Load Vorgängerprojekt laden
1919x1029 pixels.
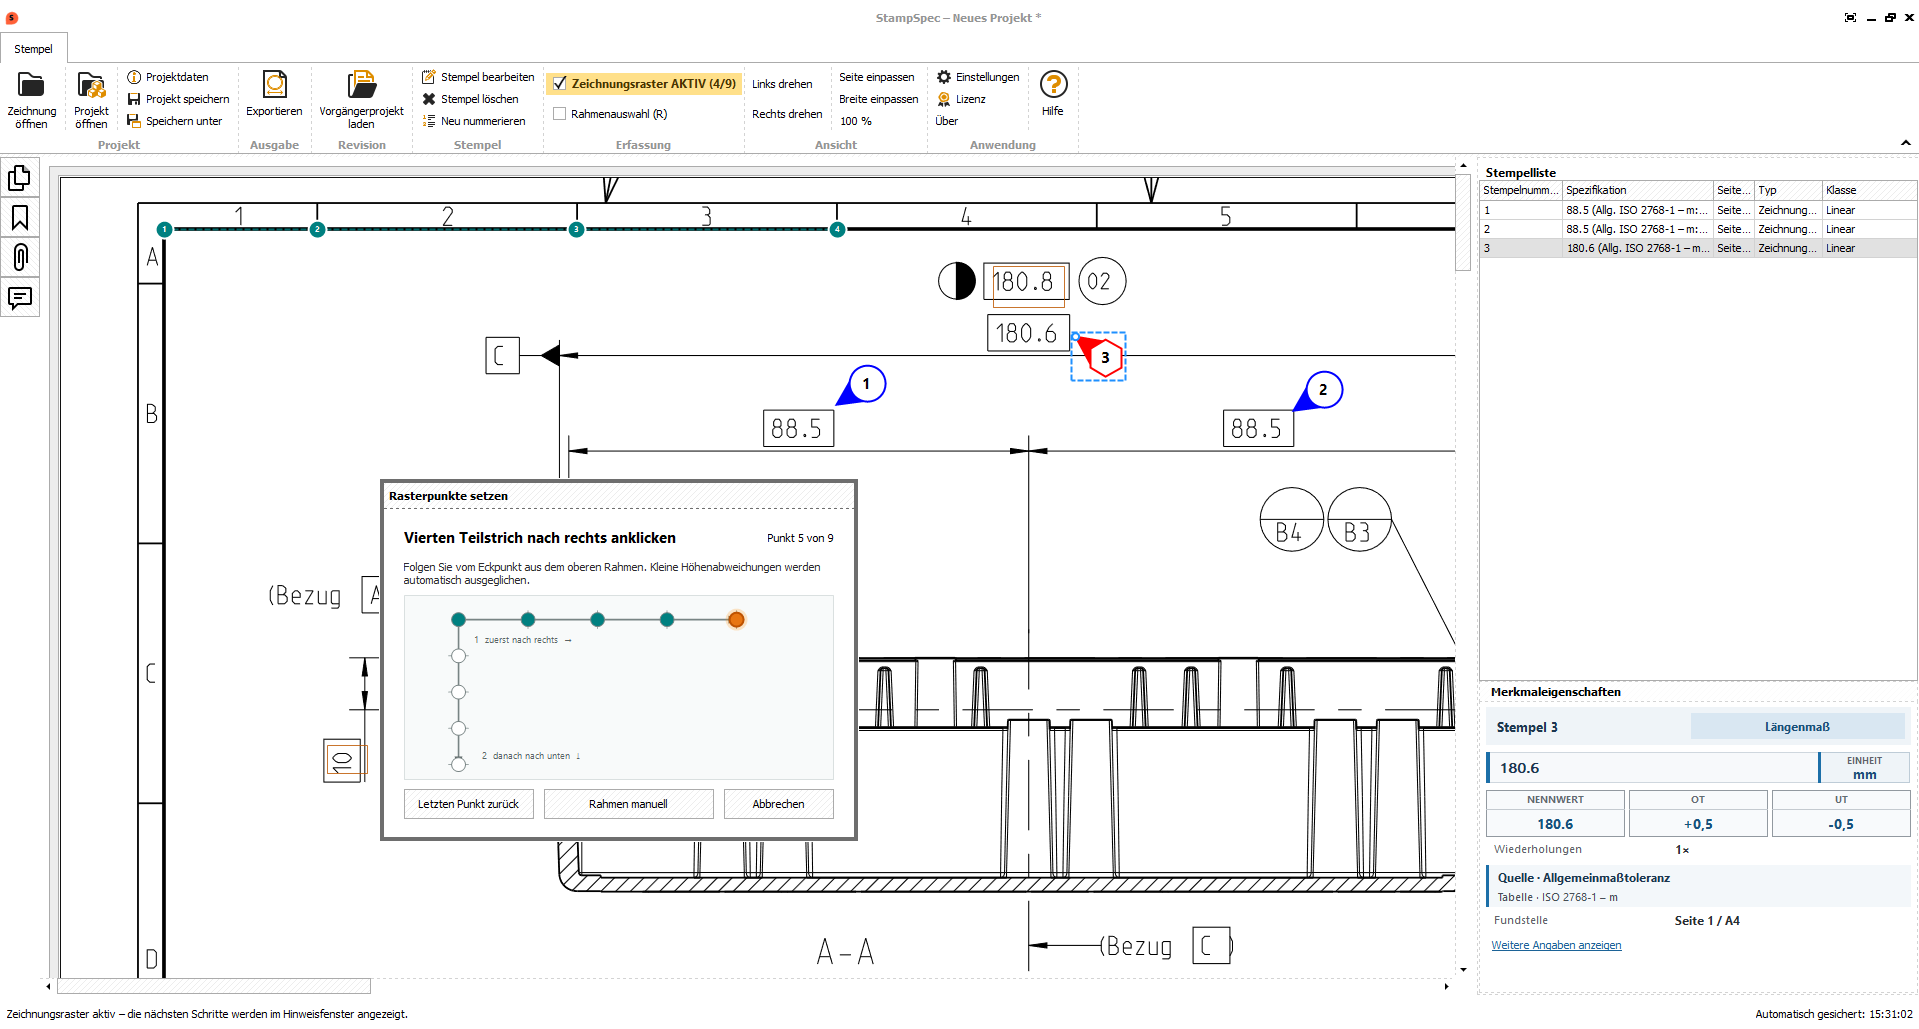[x=361, y=100]
